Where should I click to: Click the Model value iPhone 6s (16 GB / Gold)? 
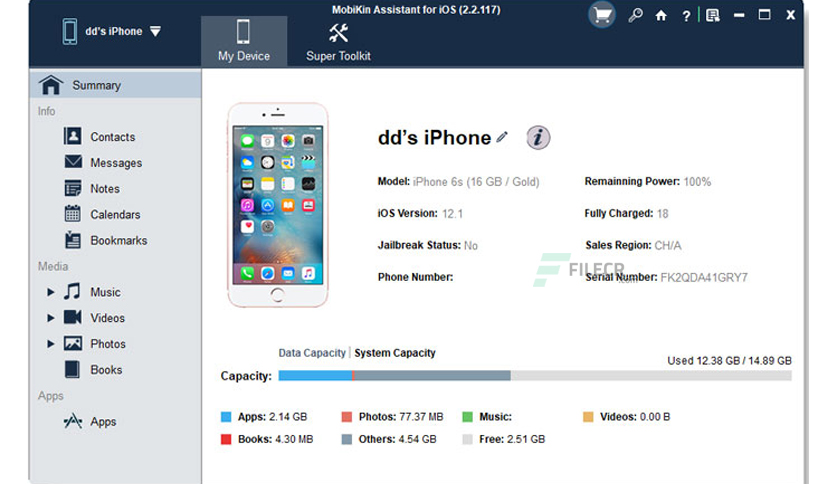pos(476,182)
